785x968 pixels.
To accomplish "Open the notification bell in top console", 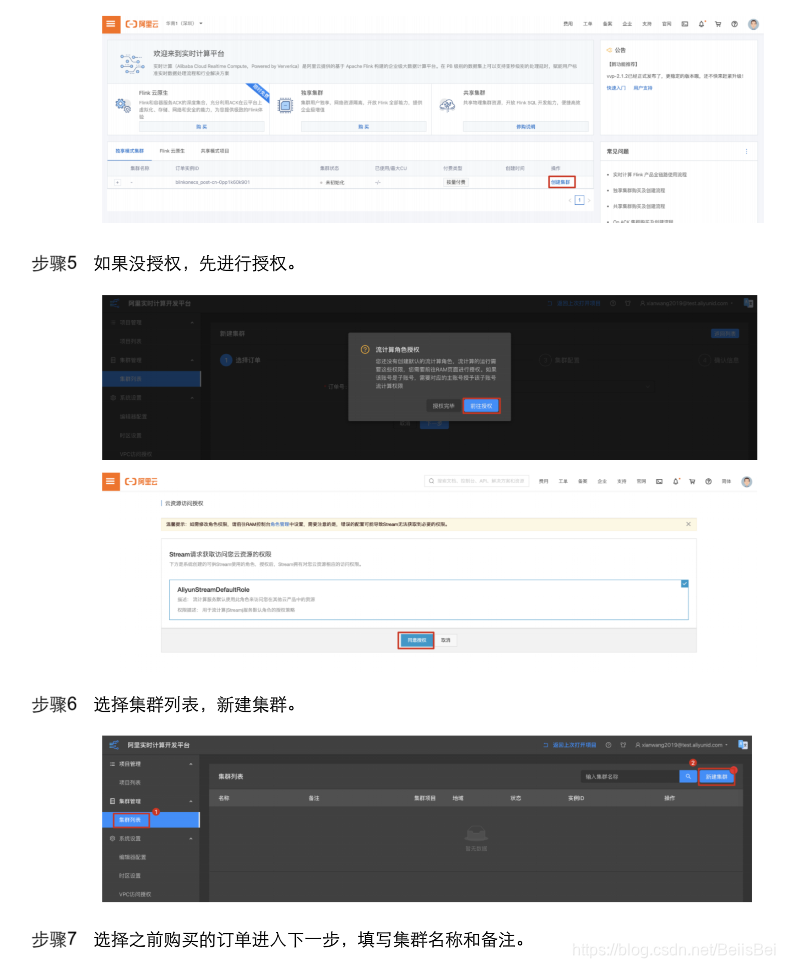I will point(702,24).
